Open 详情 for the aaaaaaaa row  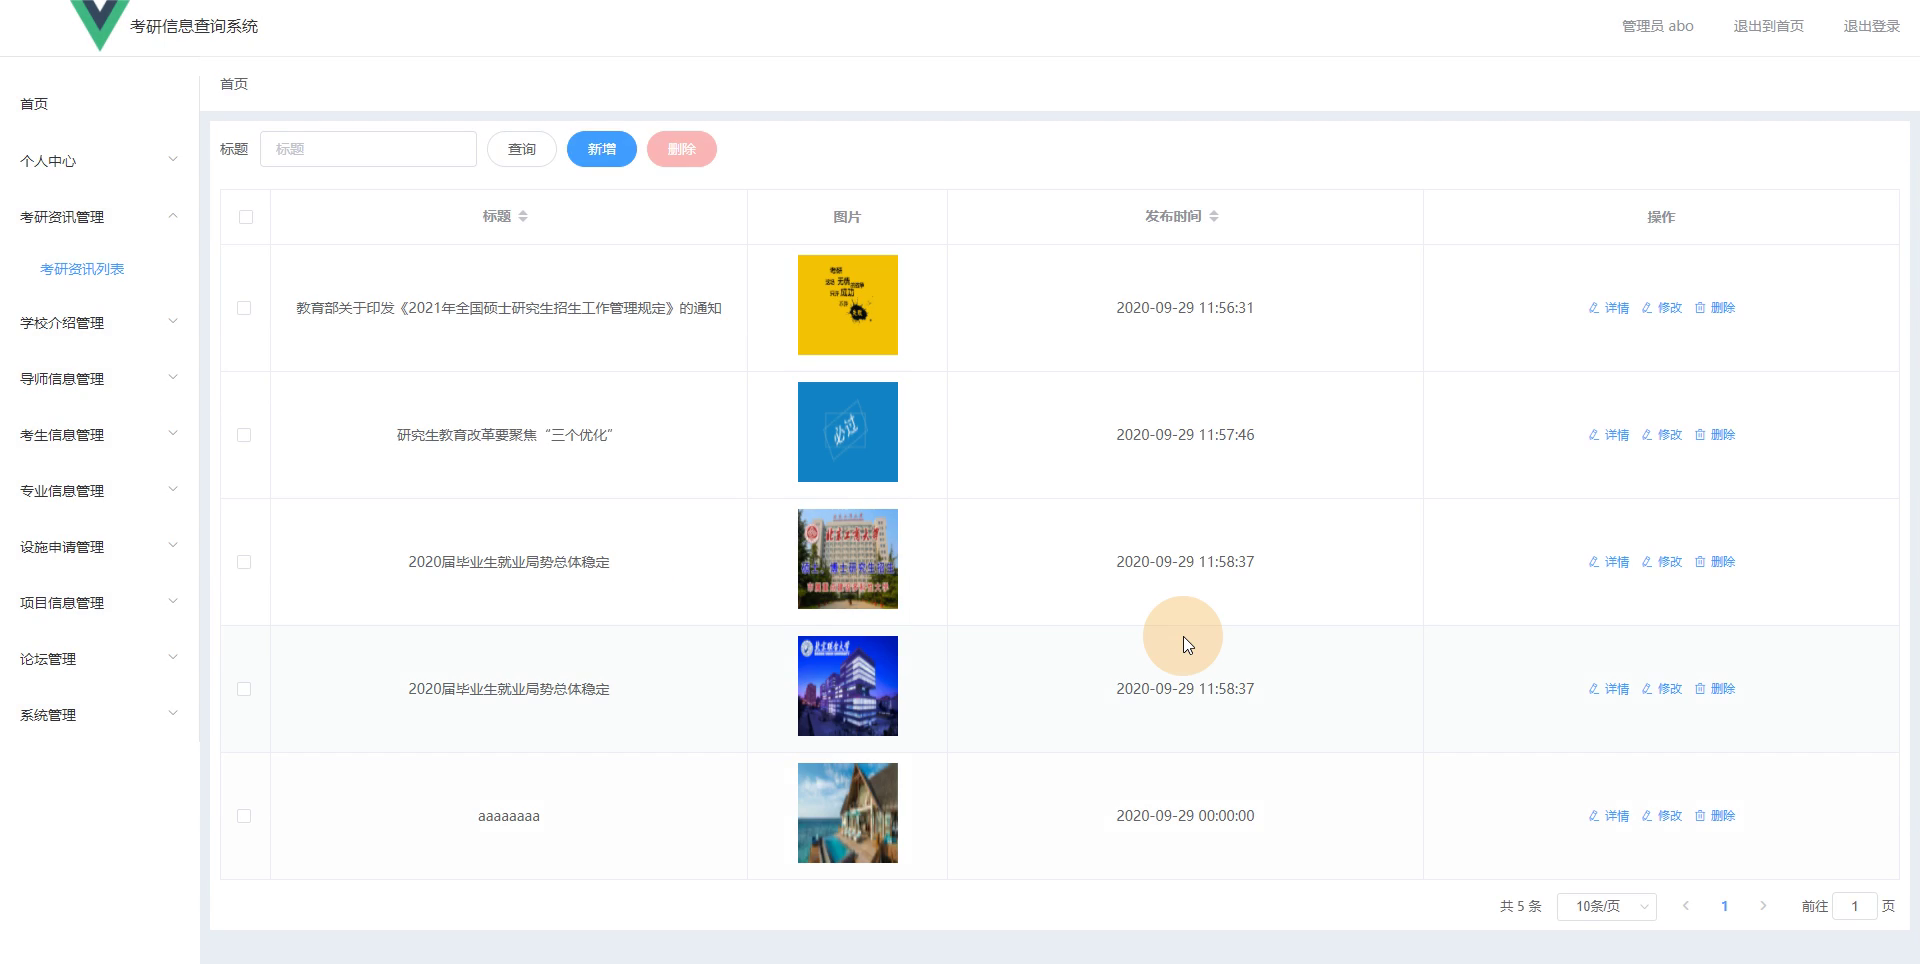1609,816
